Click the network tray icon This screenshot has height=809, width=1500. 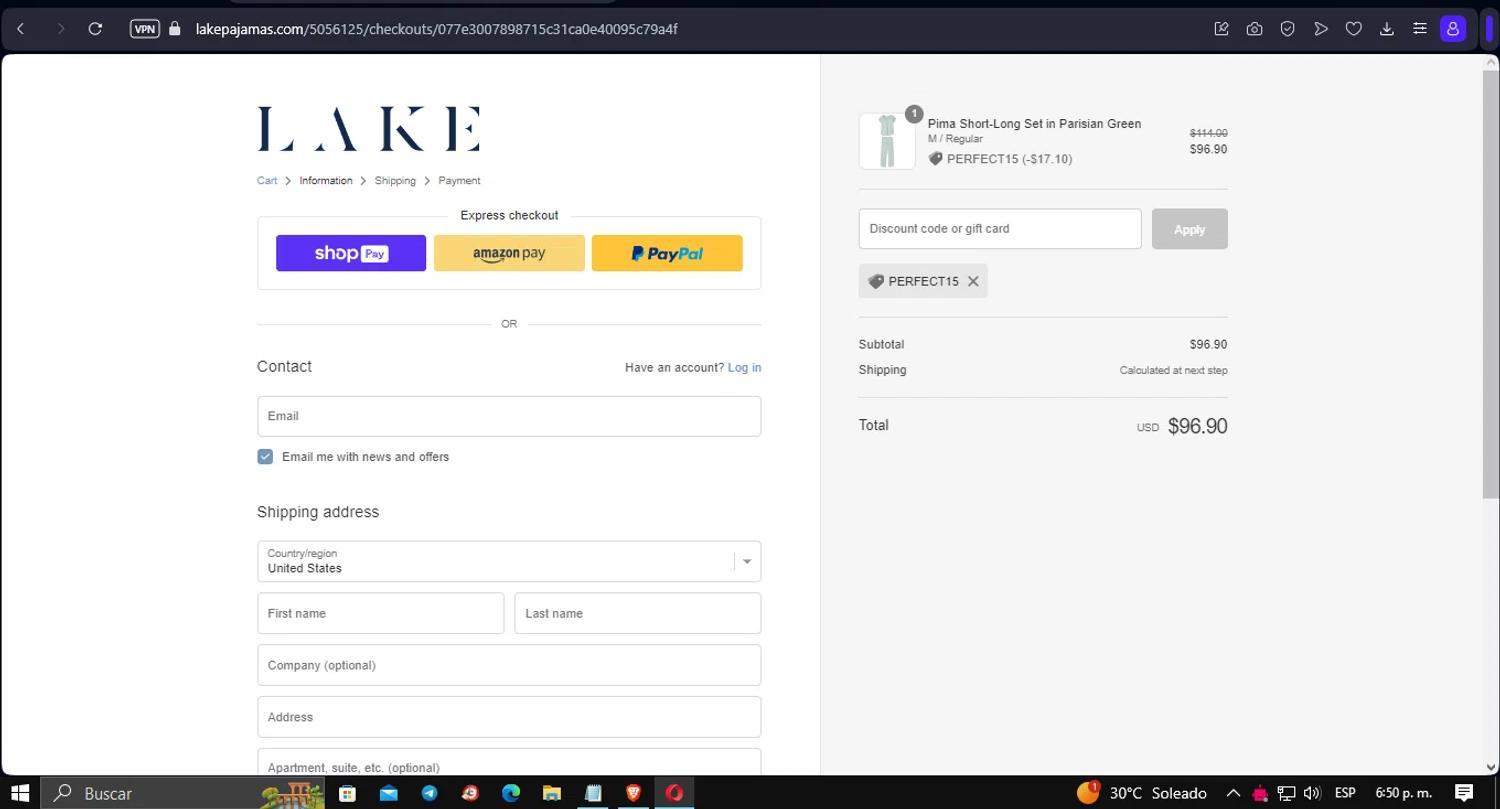tap(1287, 793)
